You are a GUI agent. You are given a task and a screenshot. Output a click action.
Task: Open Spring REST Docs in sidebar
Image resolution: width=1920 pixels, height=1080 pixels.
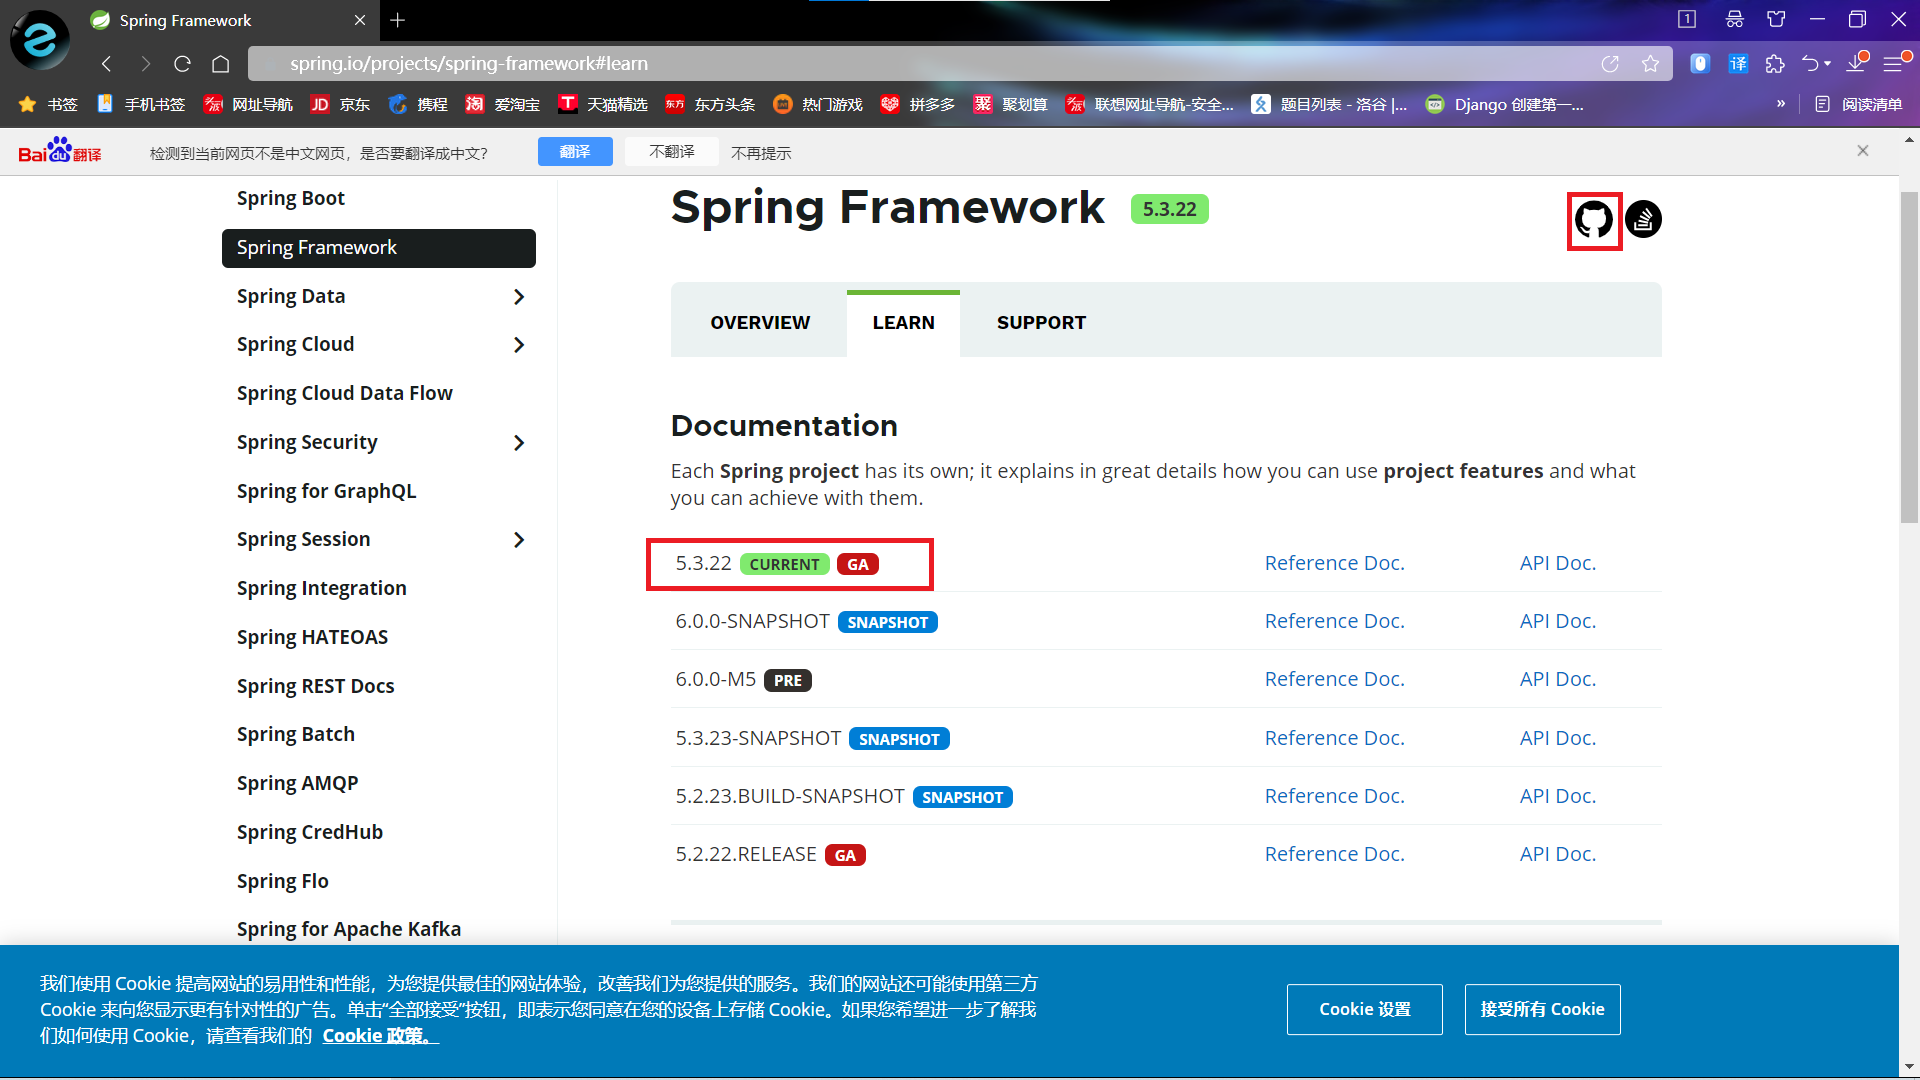pyautogui.click(x=316, y=686)
